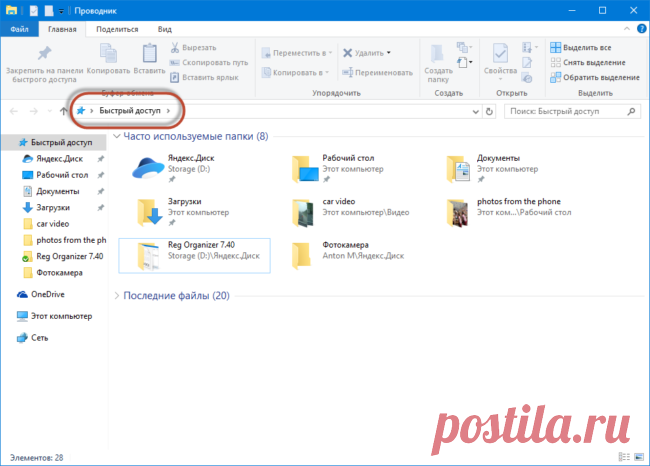Select the car video folder tile
650x466 pixels.
point(350,212)
